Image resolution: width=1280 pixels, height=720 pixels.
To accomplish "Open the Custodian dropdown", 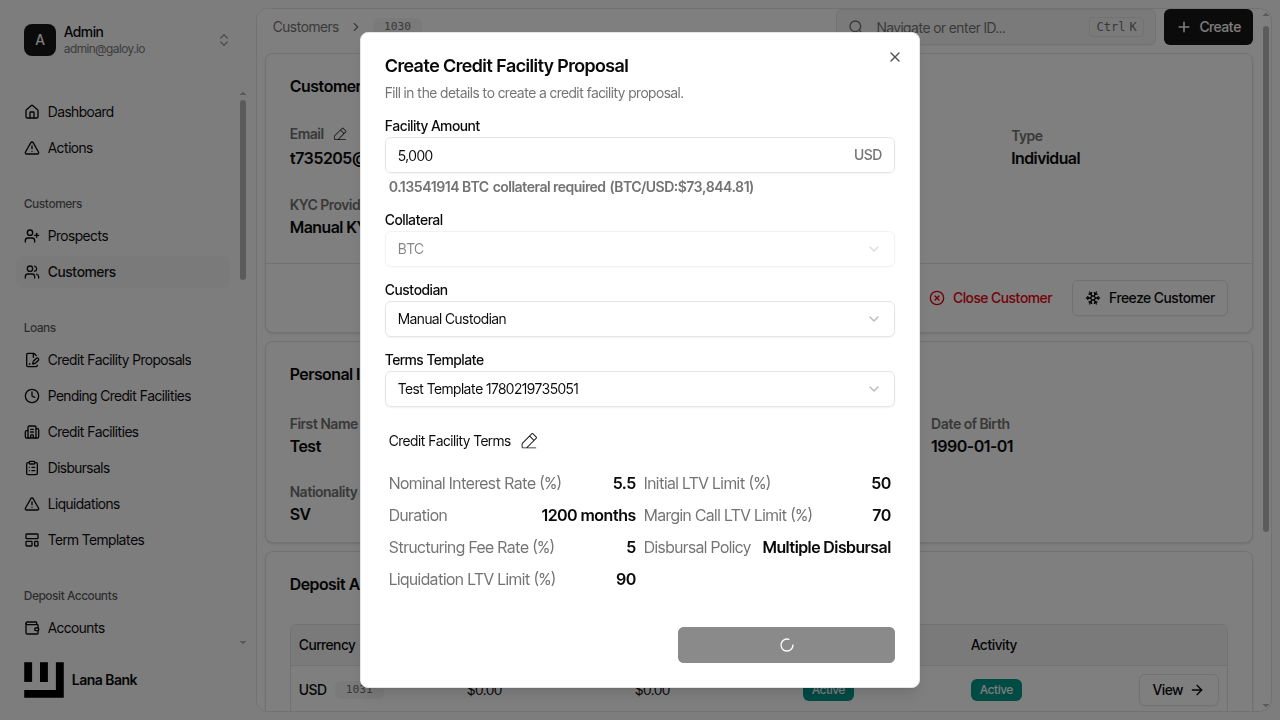I will (x=639, y=319).
